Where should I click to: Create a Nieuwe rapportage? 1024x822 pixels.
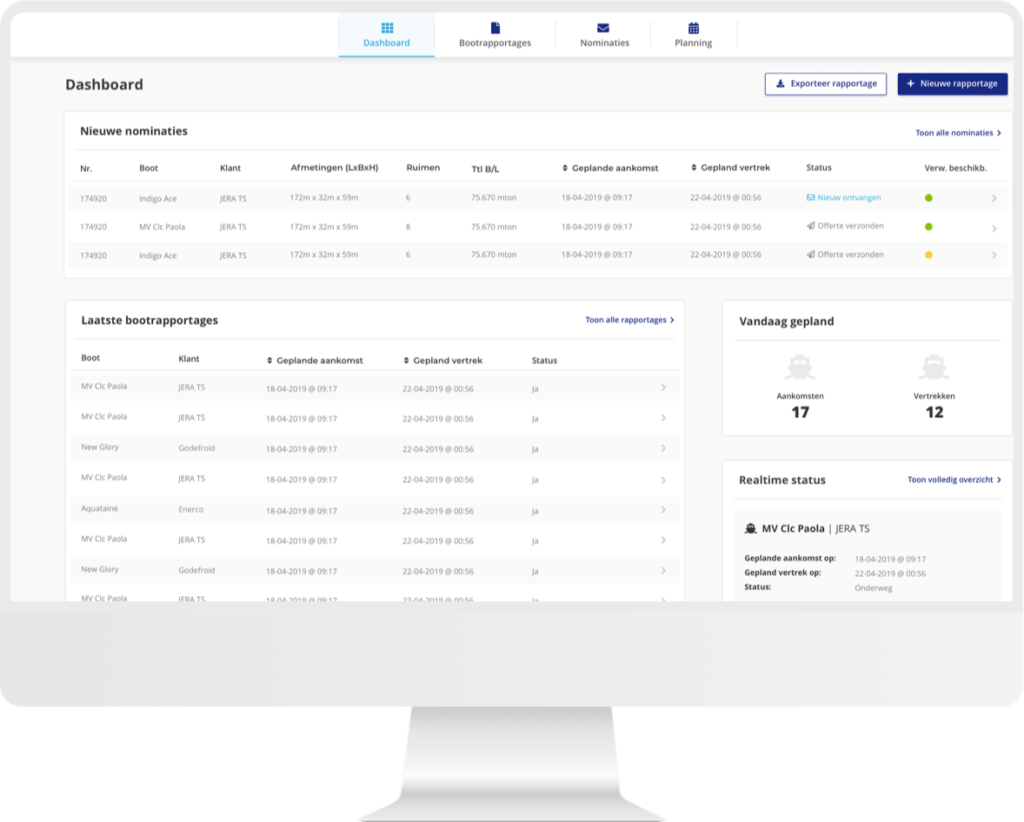coord(952,84)
